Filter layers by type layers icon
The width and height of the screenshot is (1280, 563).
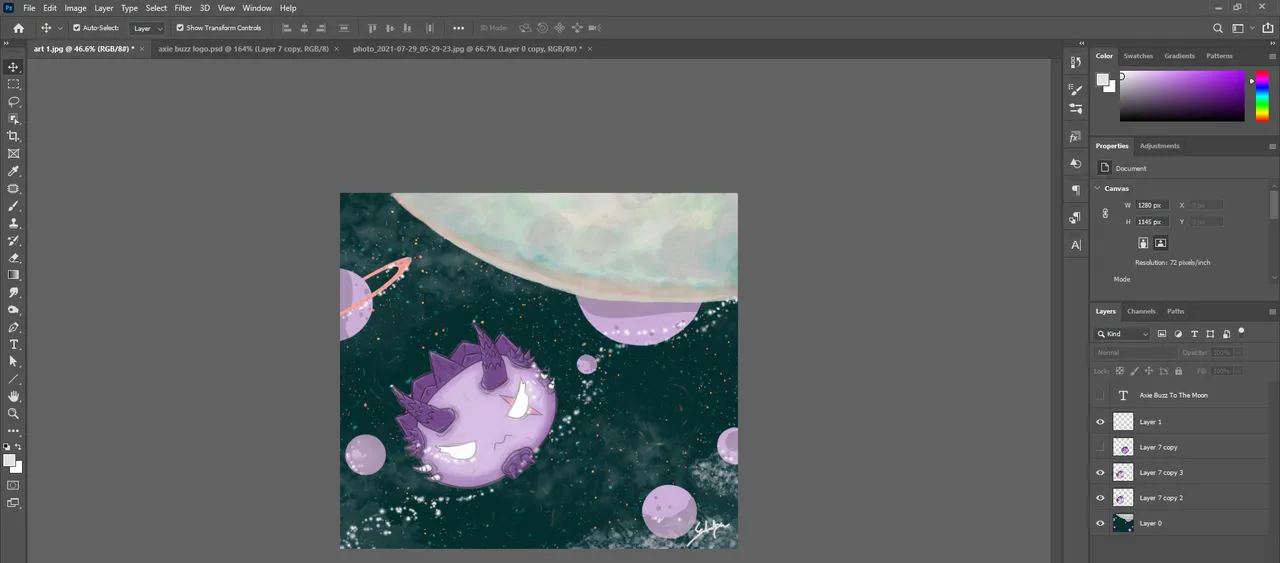click(1194, 334)
